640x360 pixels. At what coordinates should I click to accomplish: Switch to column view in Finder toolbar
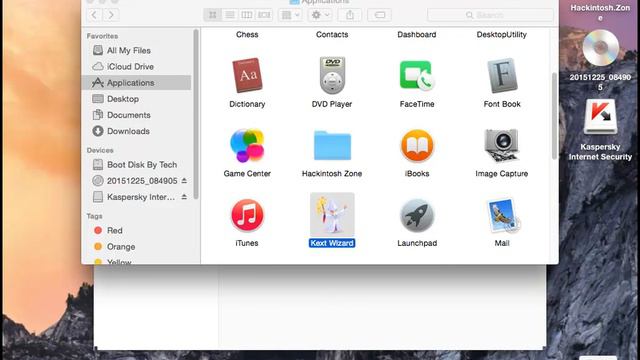(247, 15)
